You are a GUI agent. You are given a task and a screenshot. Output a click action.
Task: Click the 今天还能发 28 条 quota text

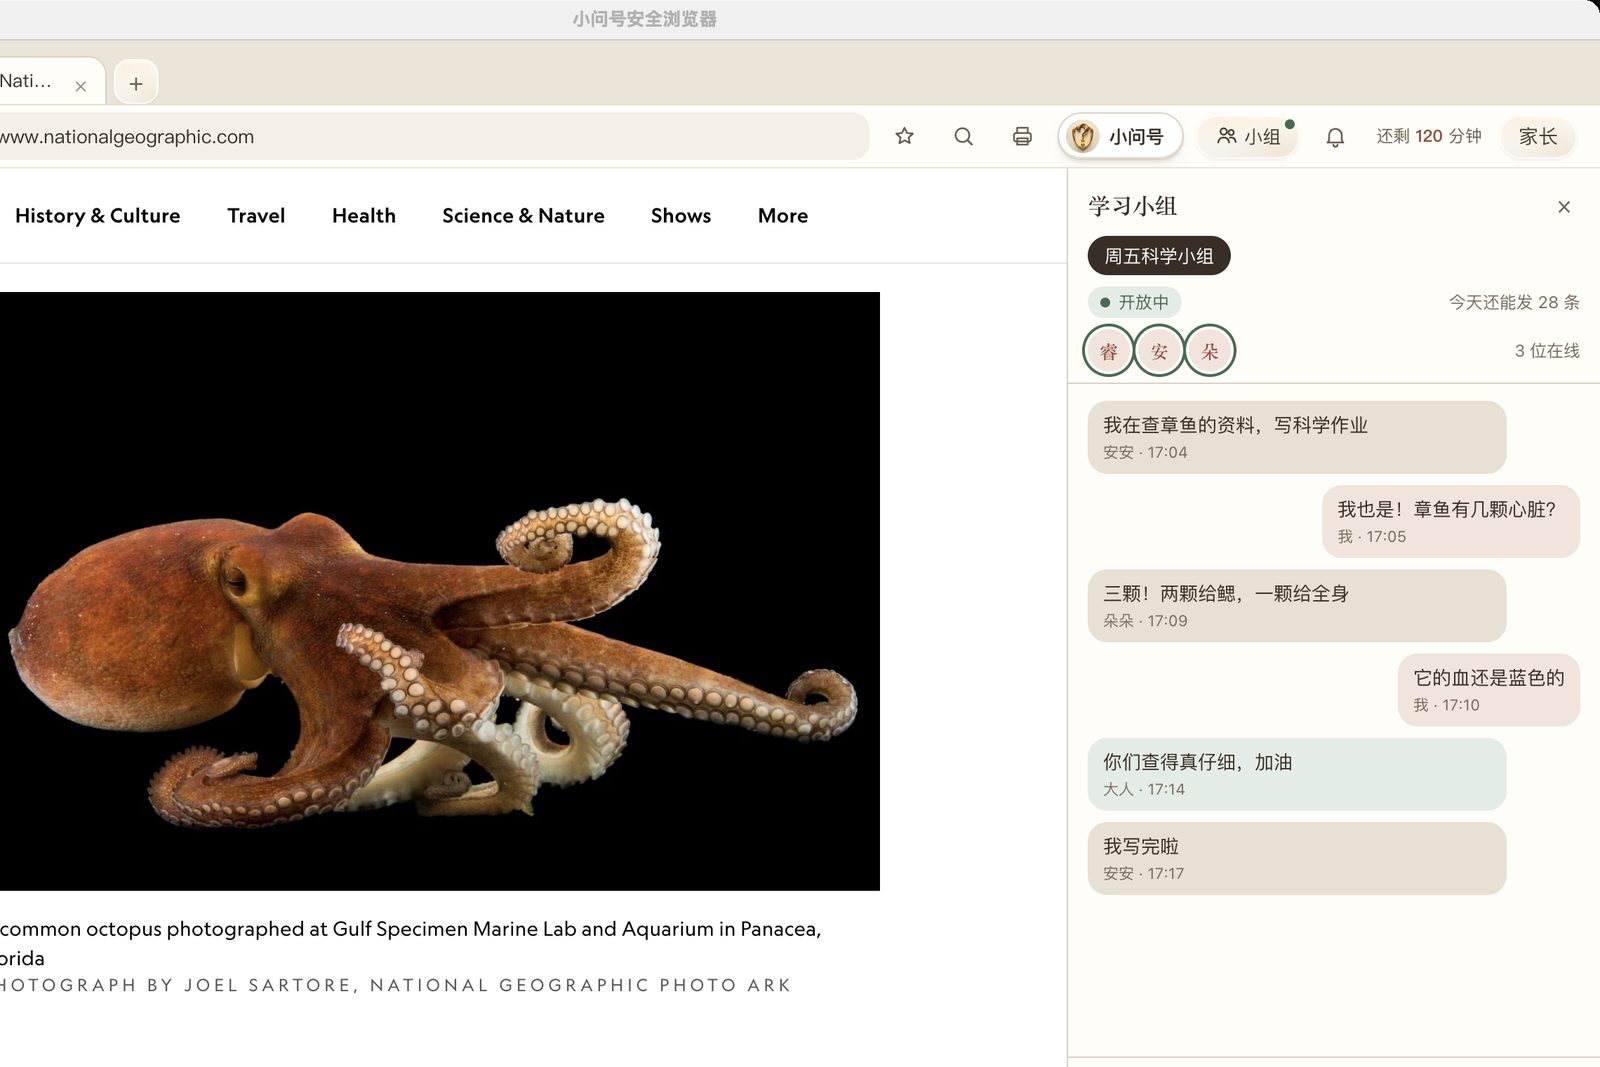coord(1514,302)
